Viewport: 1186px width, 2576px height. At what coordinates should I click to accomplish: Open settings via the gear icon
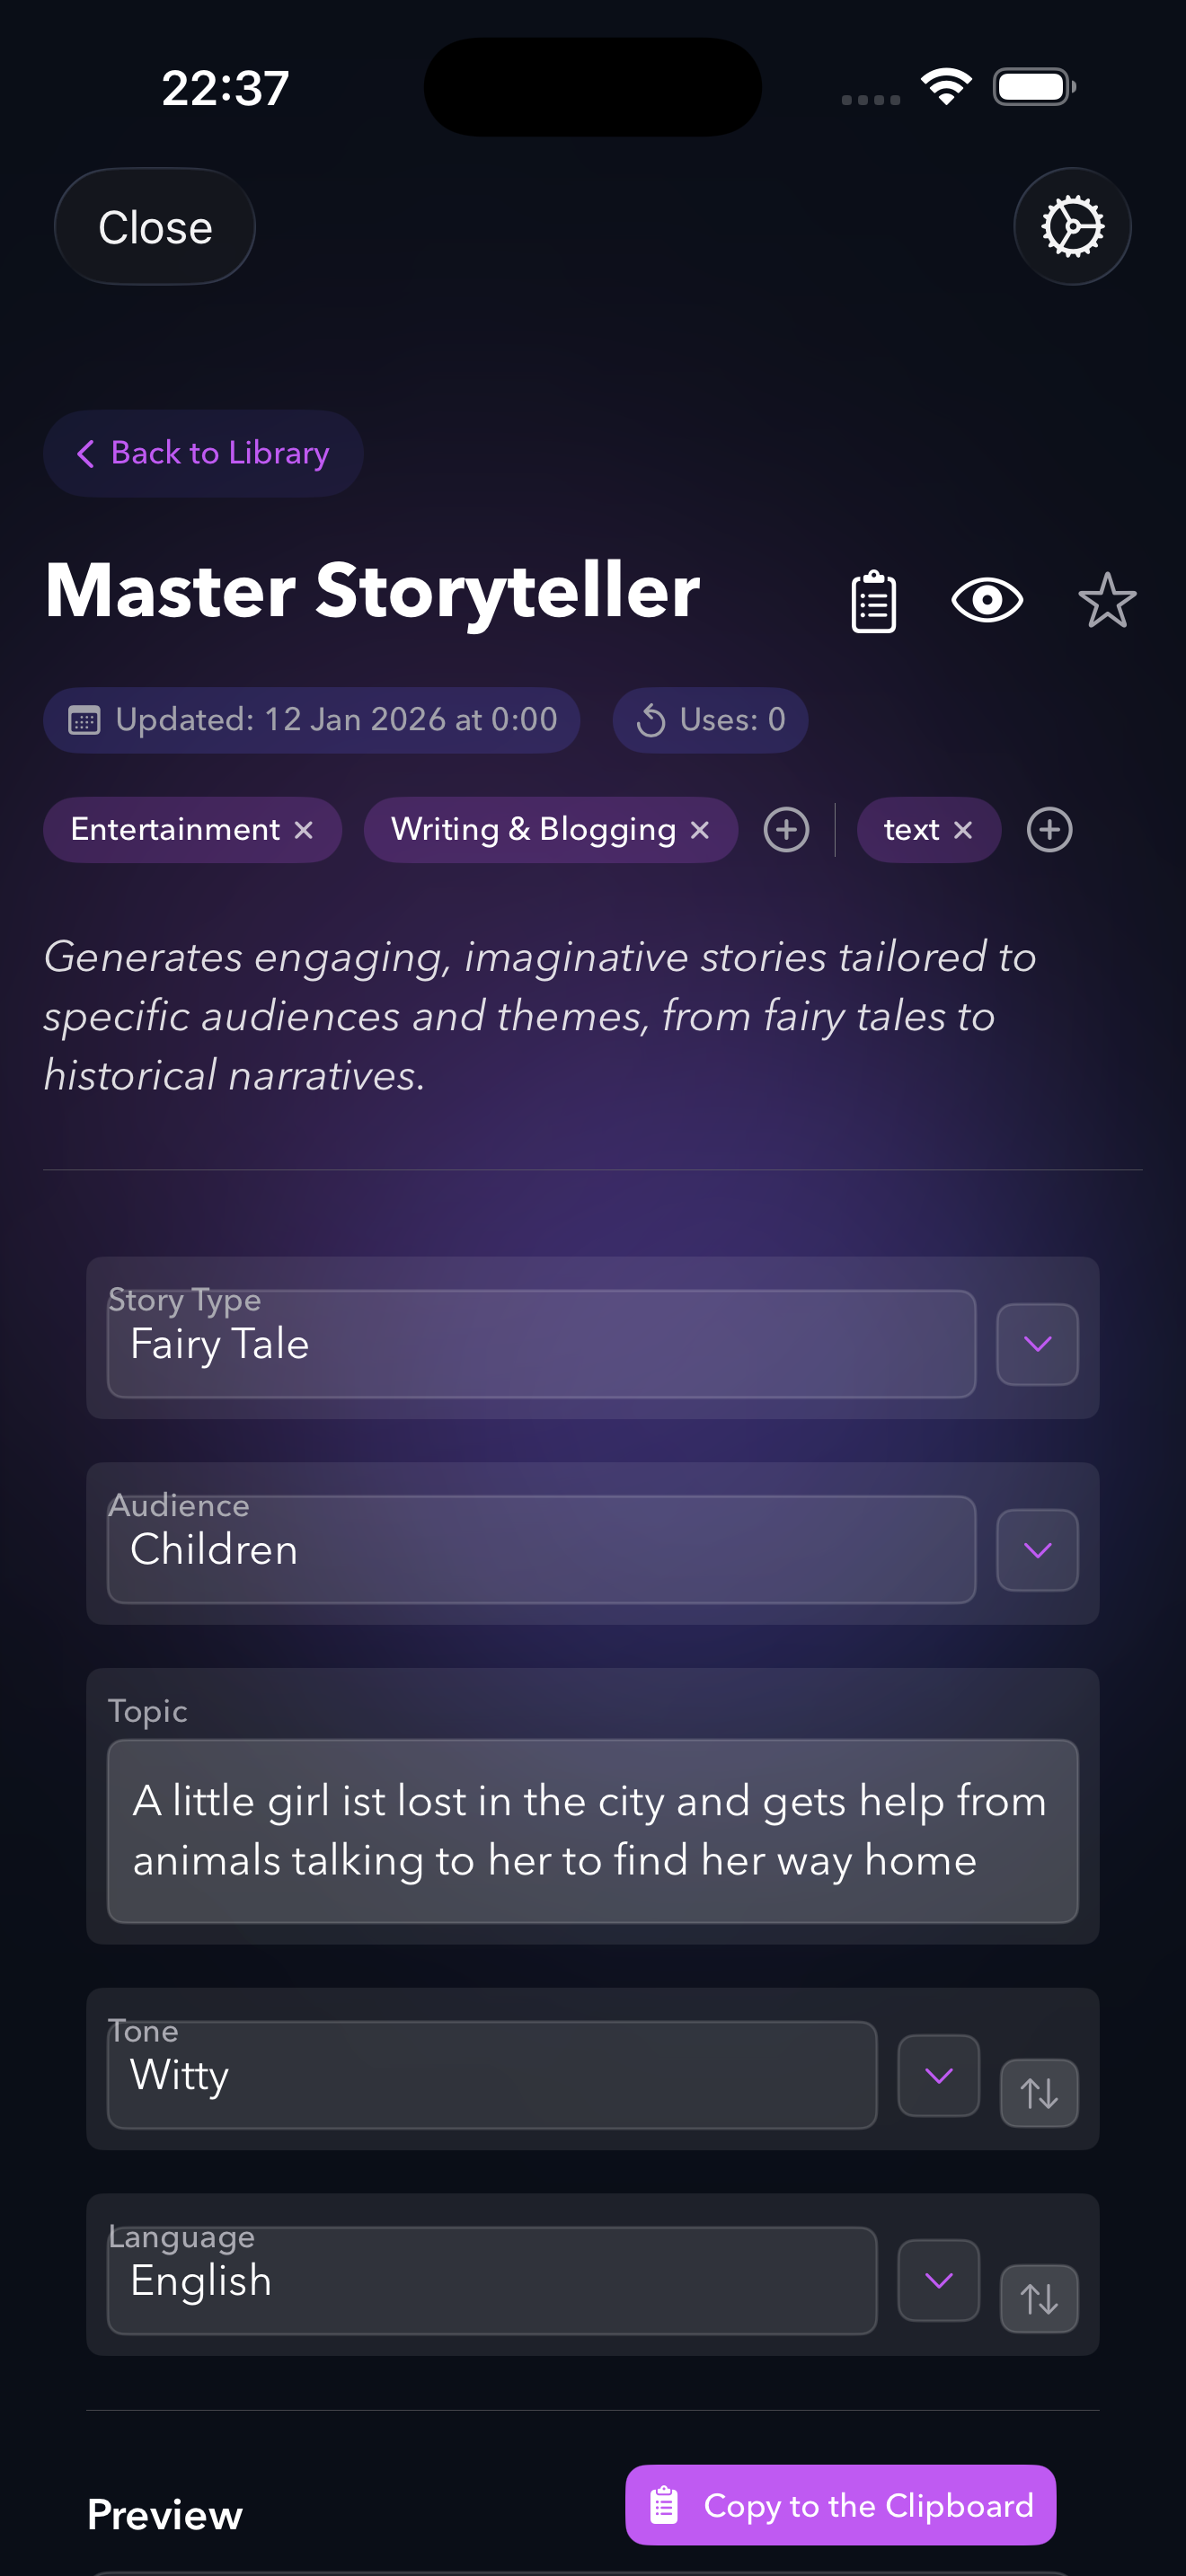click(1072, 227)
